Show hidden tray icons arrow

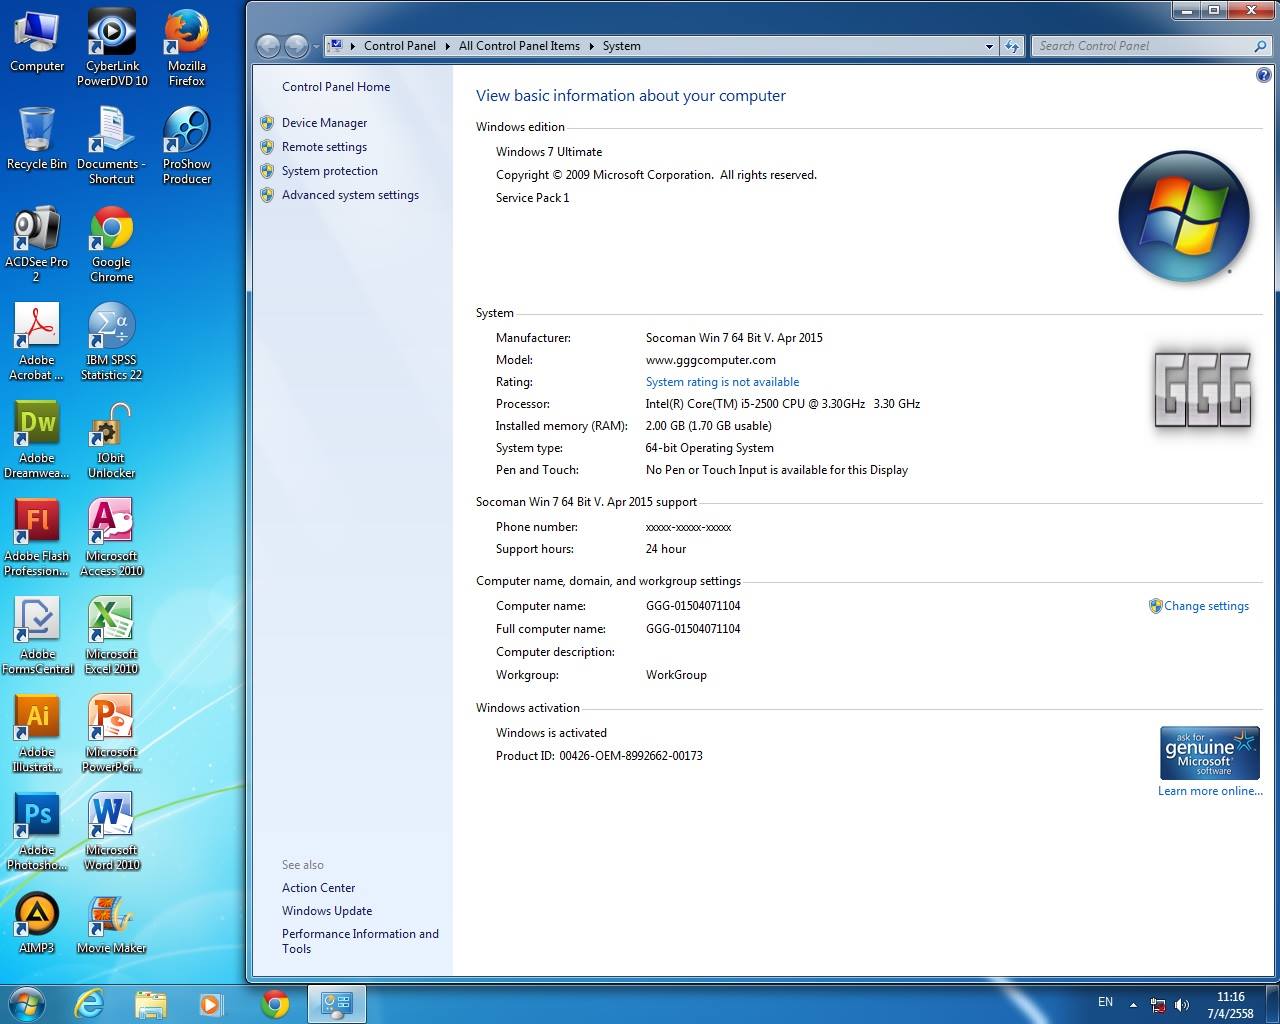[1133, 1004]
